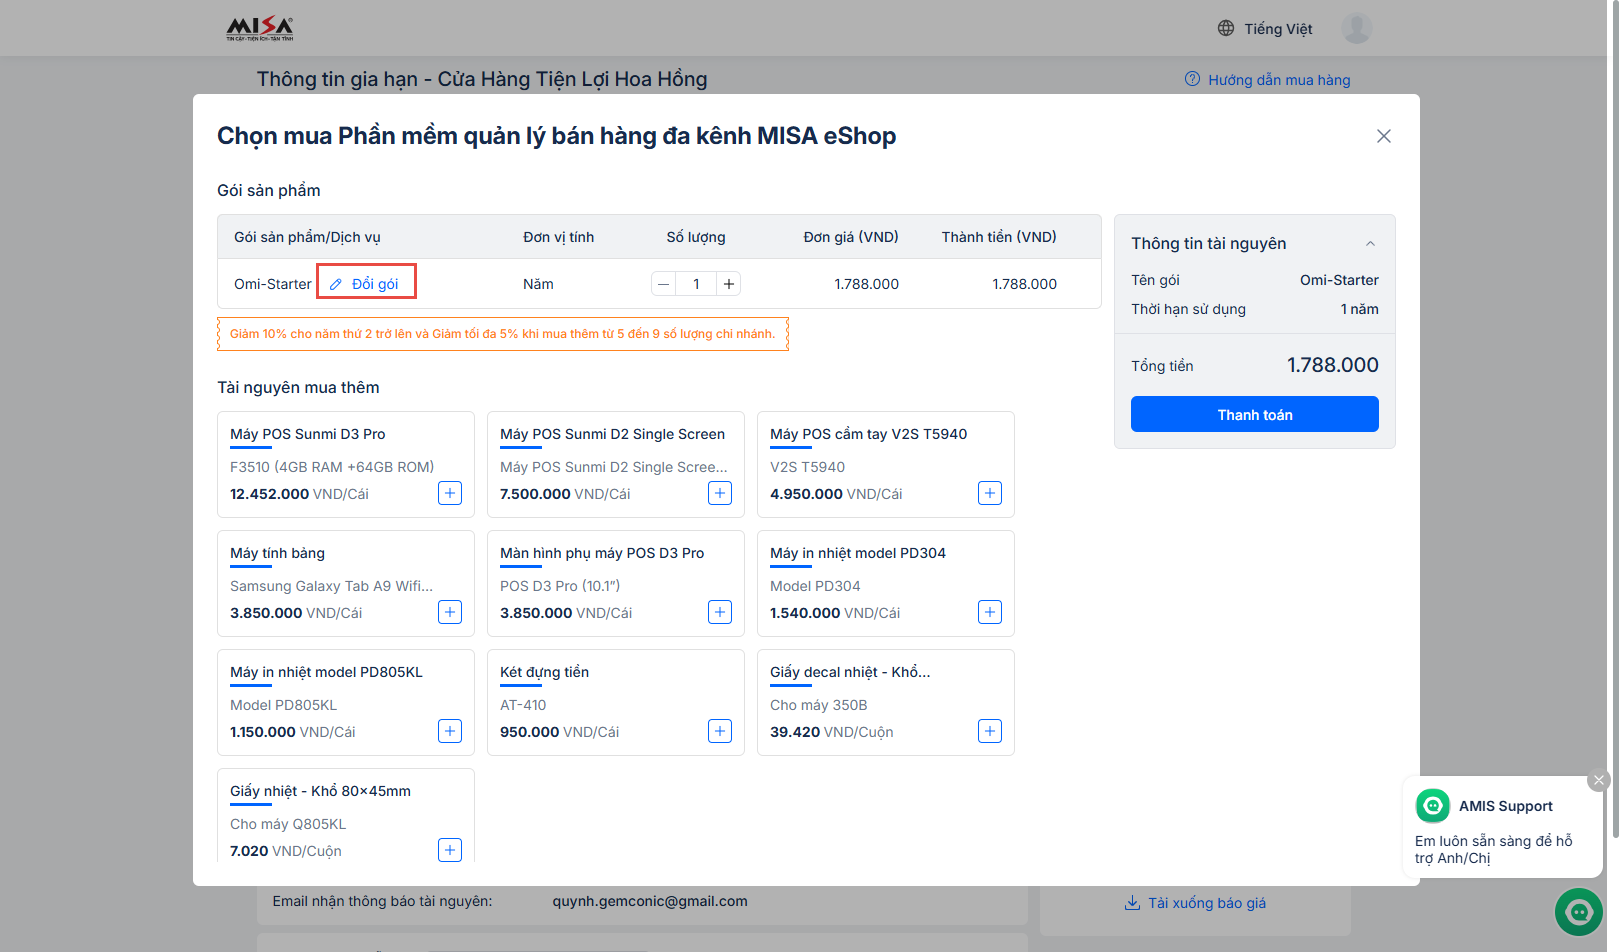The width and height of the screenshot is (1619, 952).
Task: Add Máy POS Sunmi D2 Single Screen
Action: 720,493
